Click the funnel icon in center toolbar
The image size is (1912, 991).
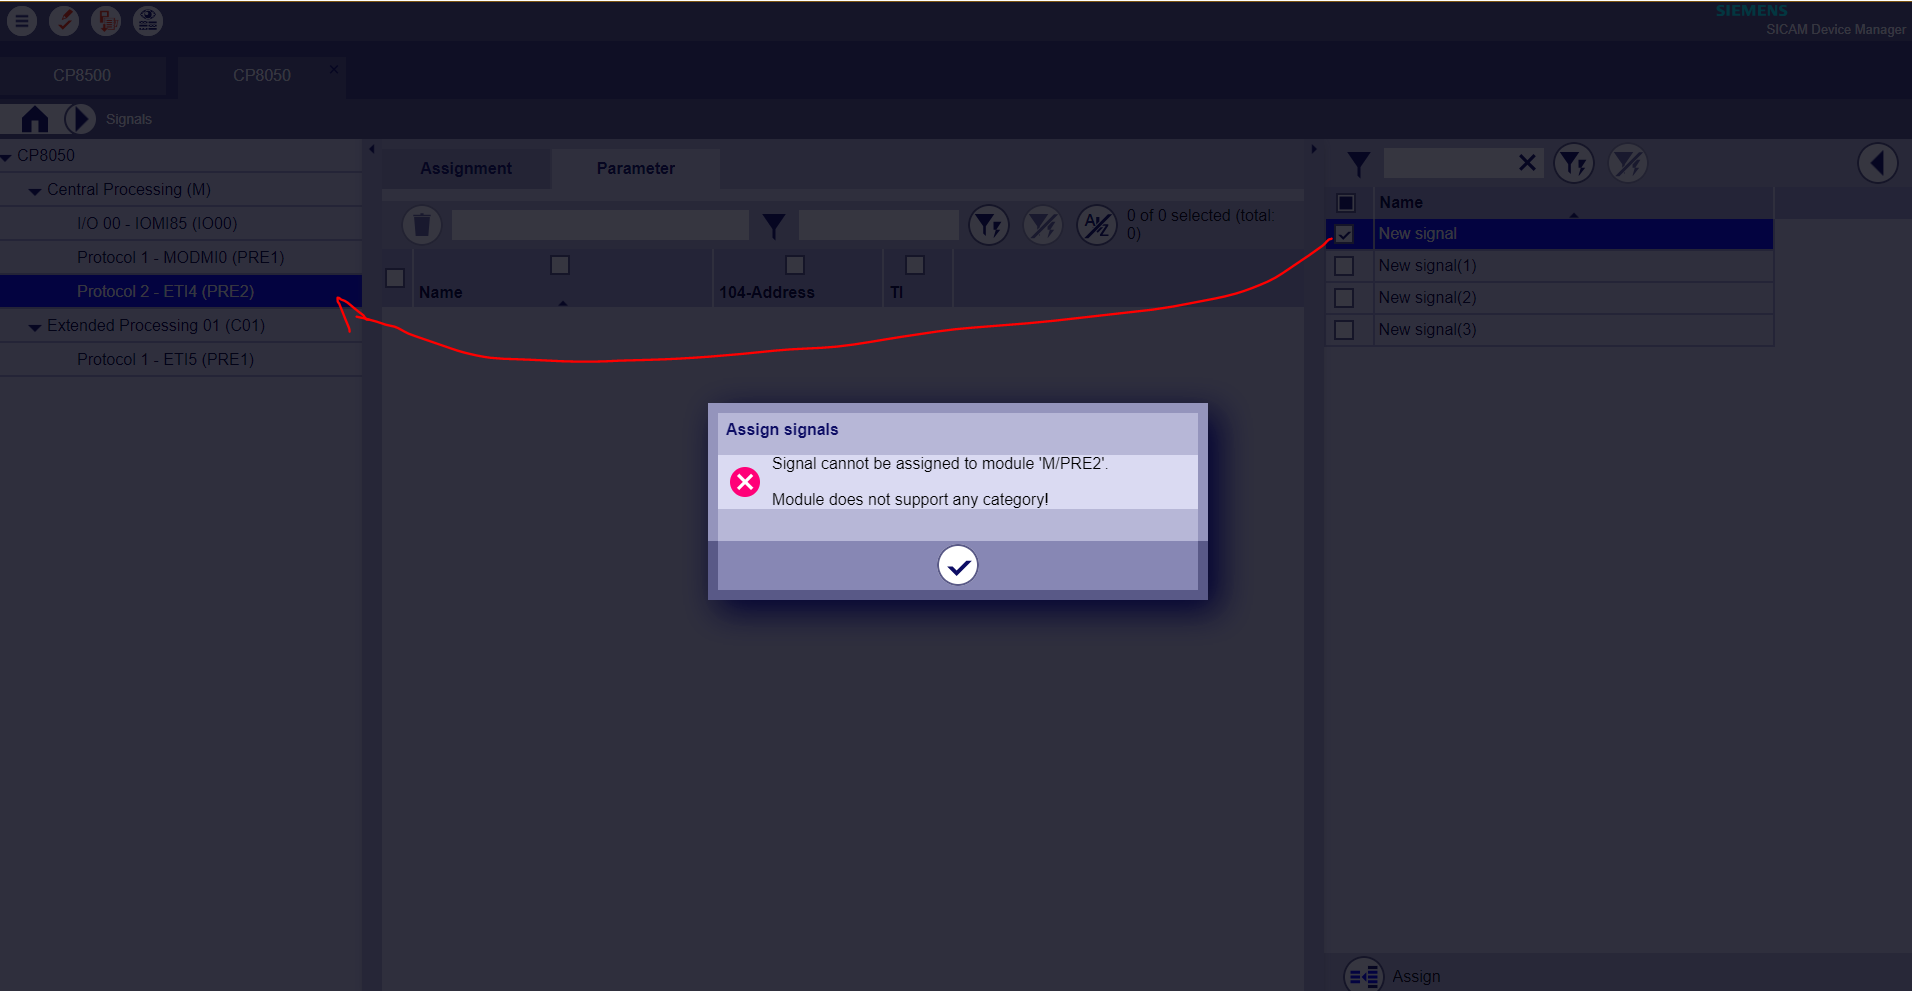pyautogui.click(x=773, y=226)
